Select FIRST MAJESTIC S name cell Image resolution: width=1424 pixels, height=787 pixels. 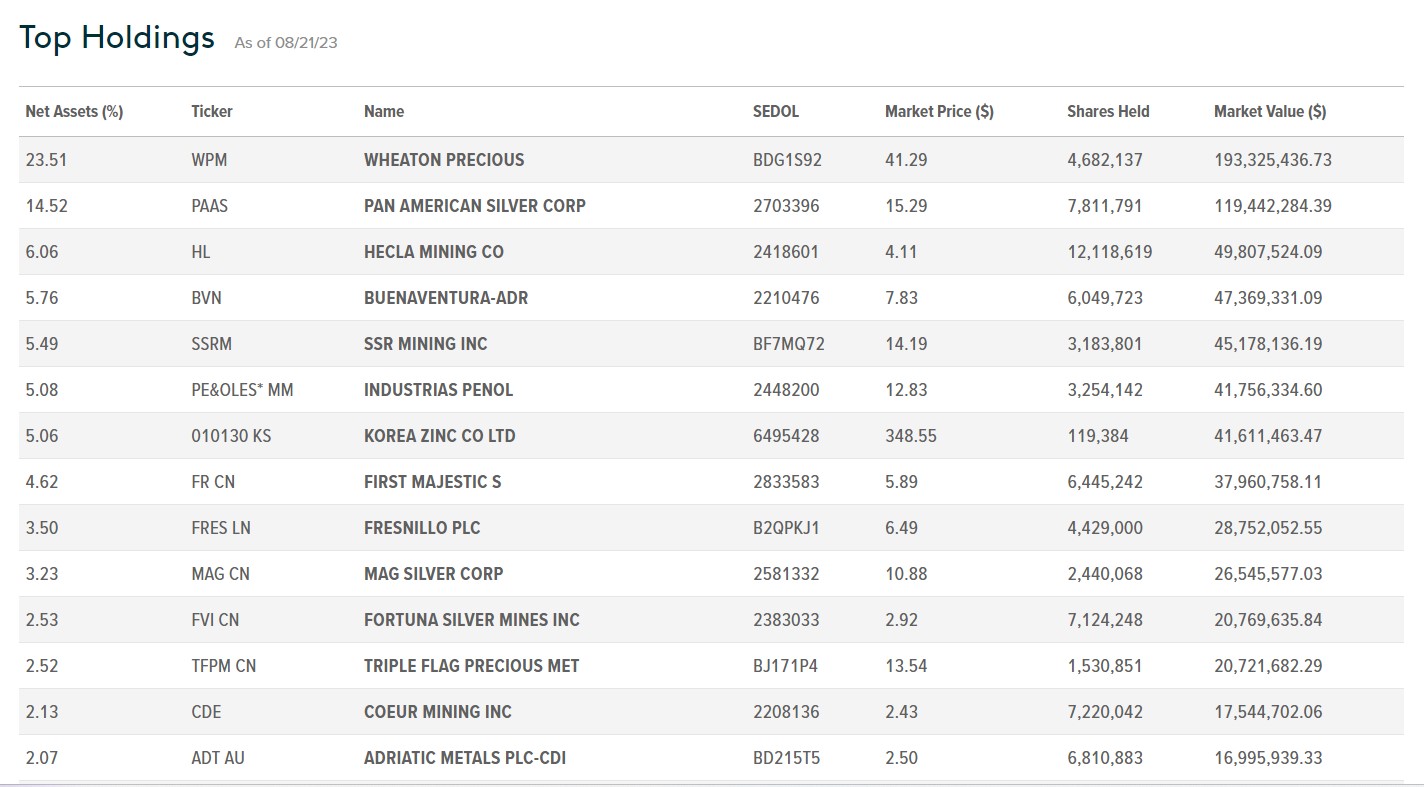pos(433,482)
